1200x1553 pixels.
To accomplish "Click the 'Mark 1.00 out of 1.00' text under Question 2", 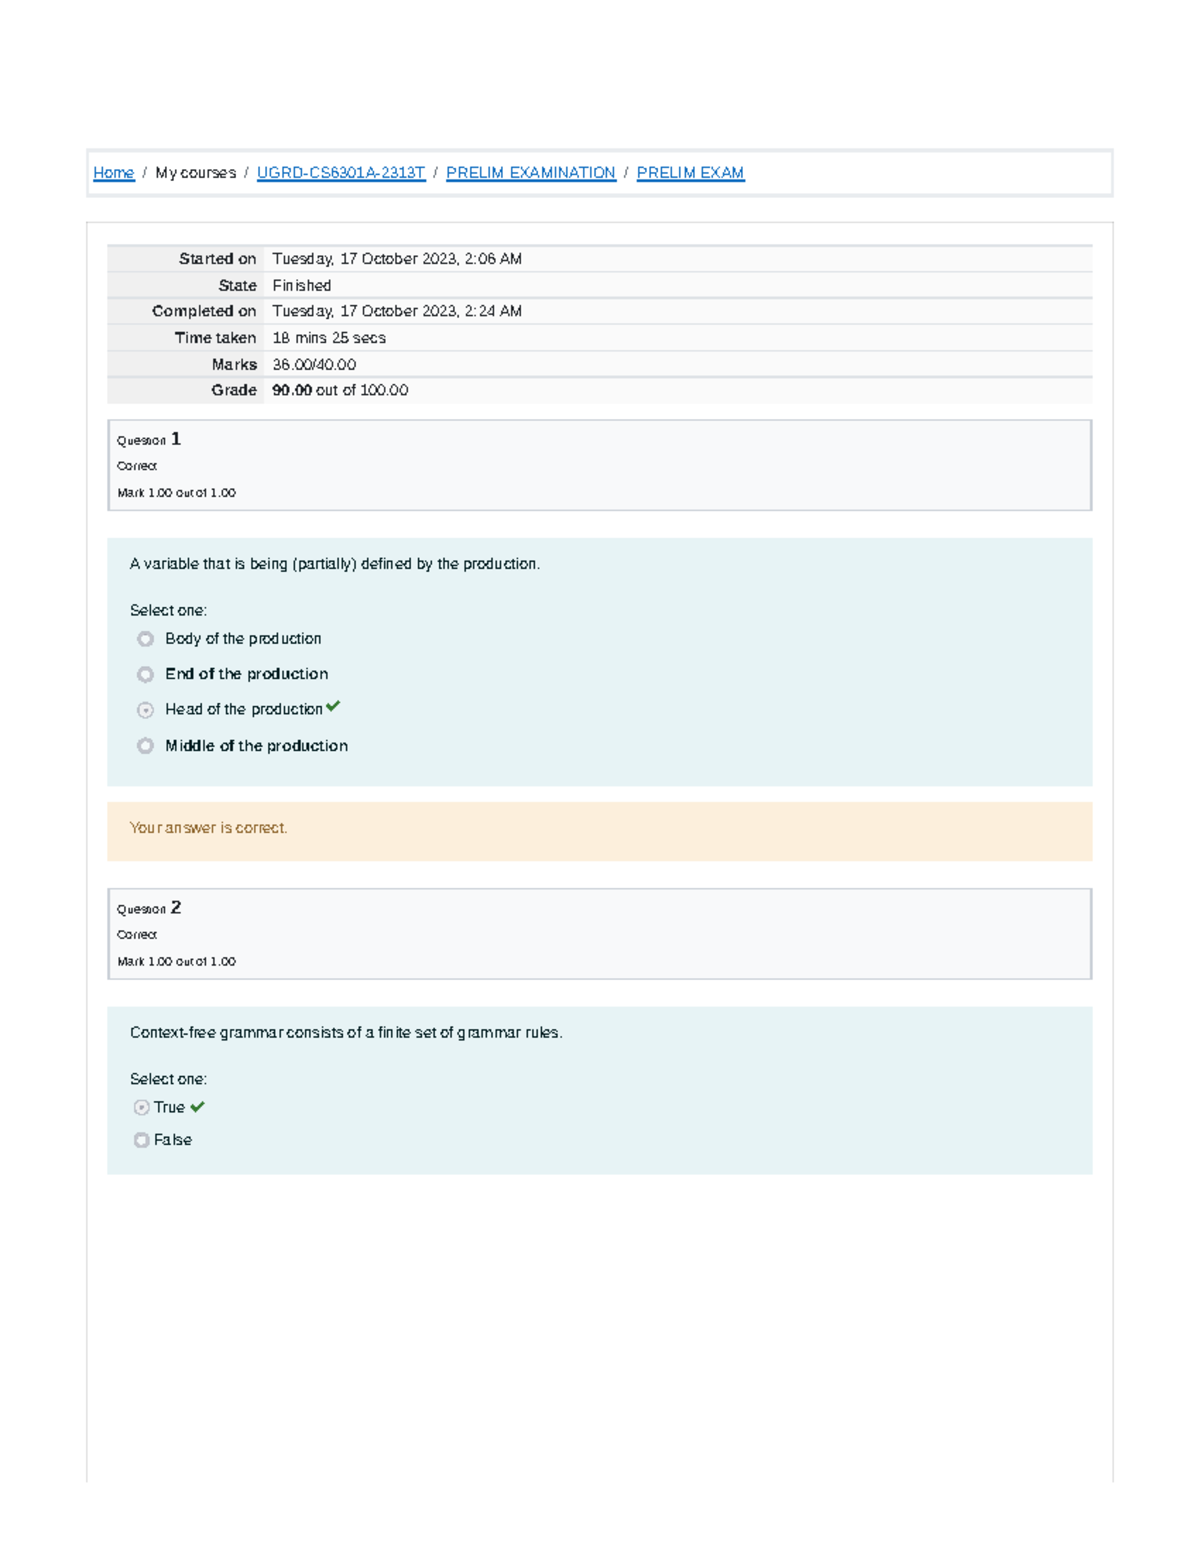I will pos(176,962).
